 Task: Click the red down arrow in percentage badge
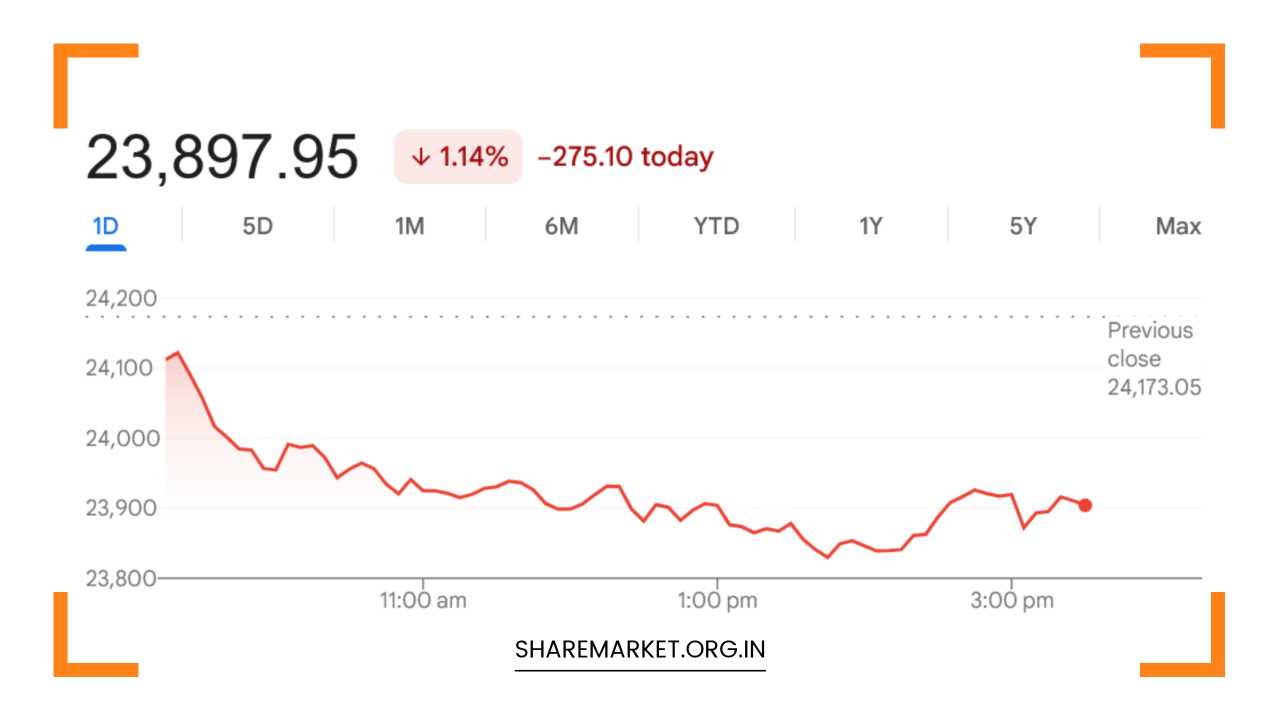pyautogui.click(x=421, y=157)
